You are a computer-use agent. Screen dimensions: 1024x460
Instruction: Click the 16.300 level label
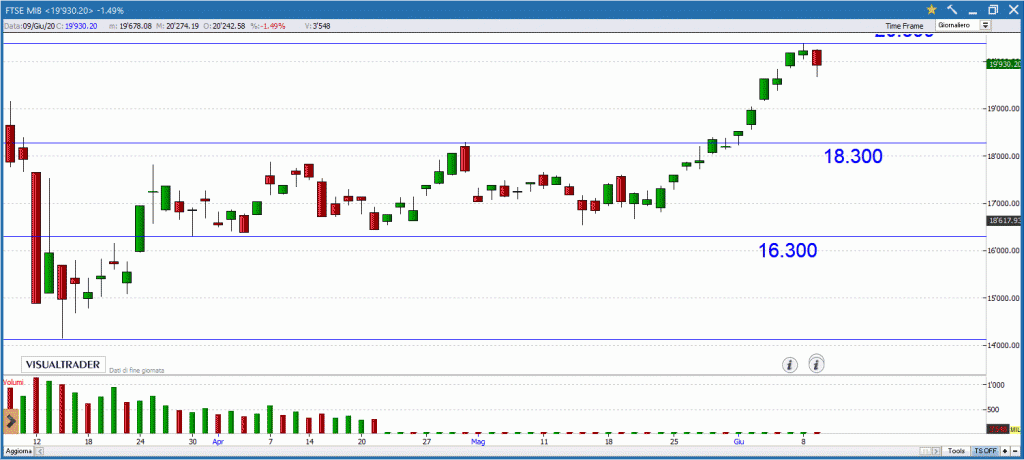(788, 250)
